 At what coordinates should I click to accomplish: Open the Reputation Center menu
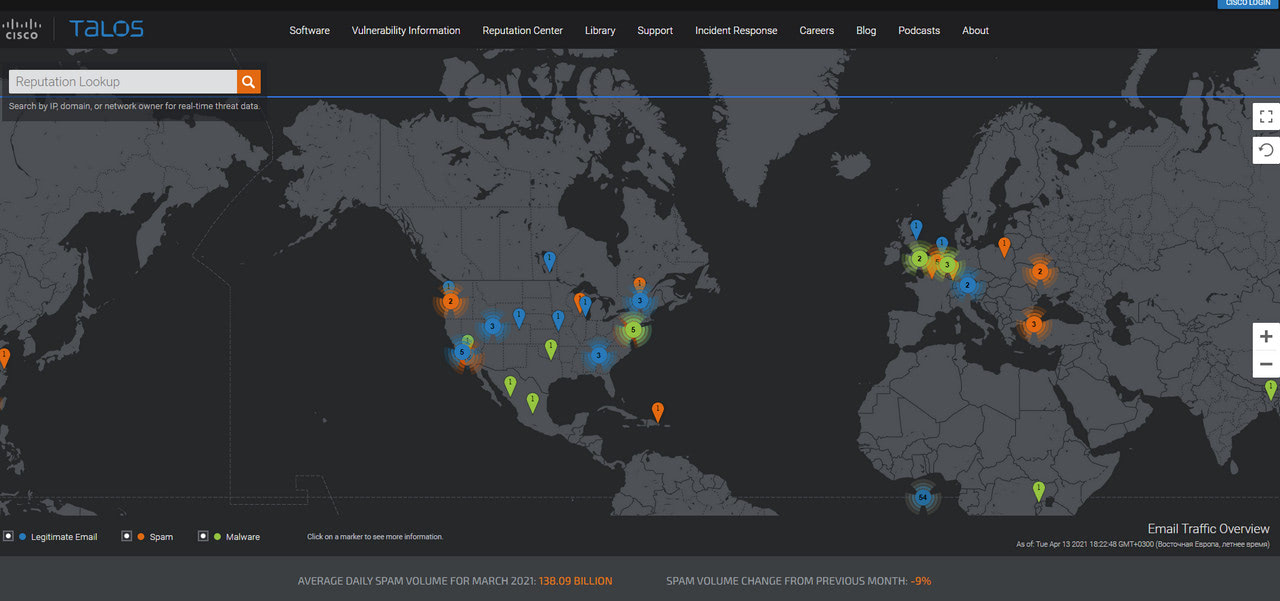[522, 31]
